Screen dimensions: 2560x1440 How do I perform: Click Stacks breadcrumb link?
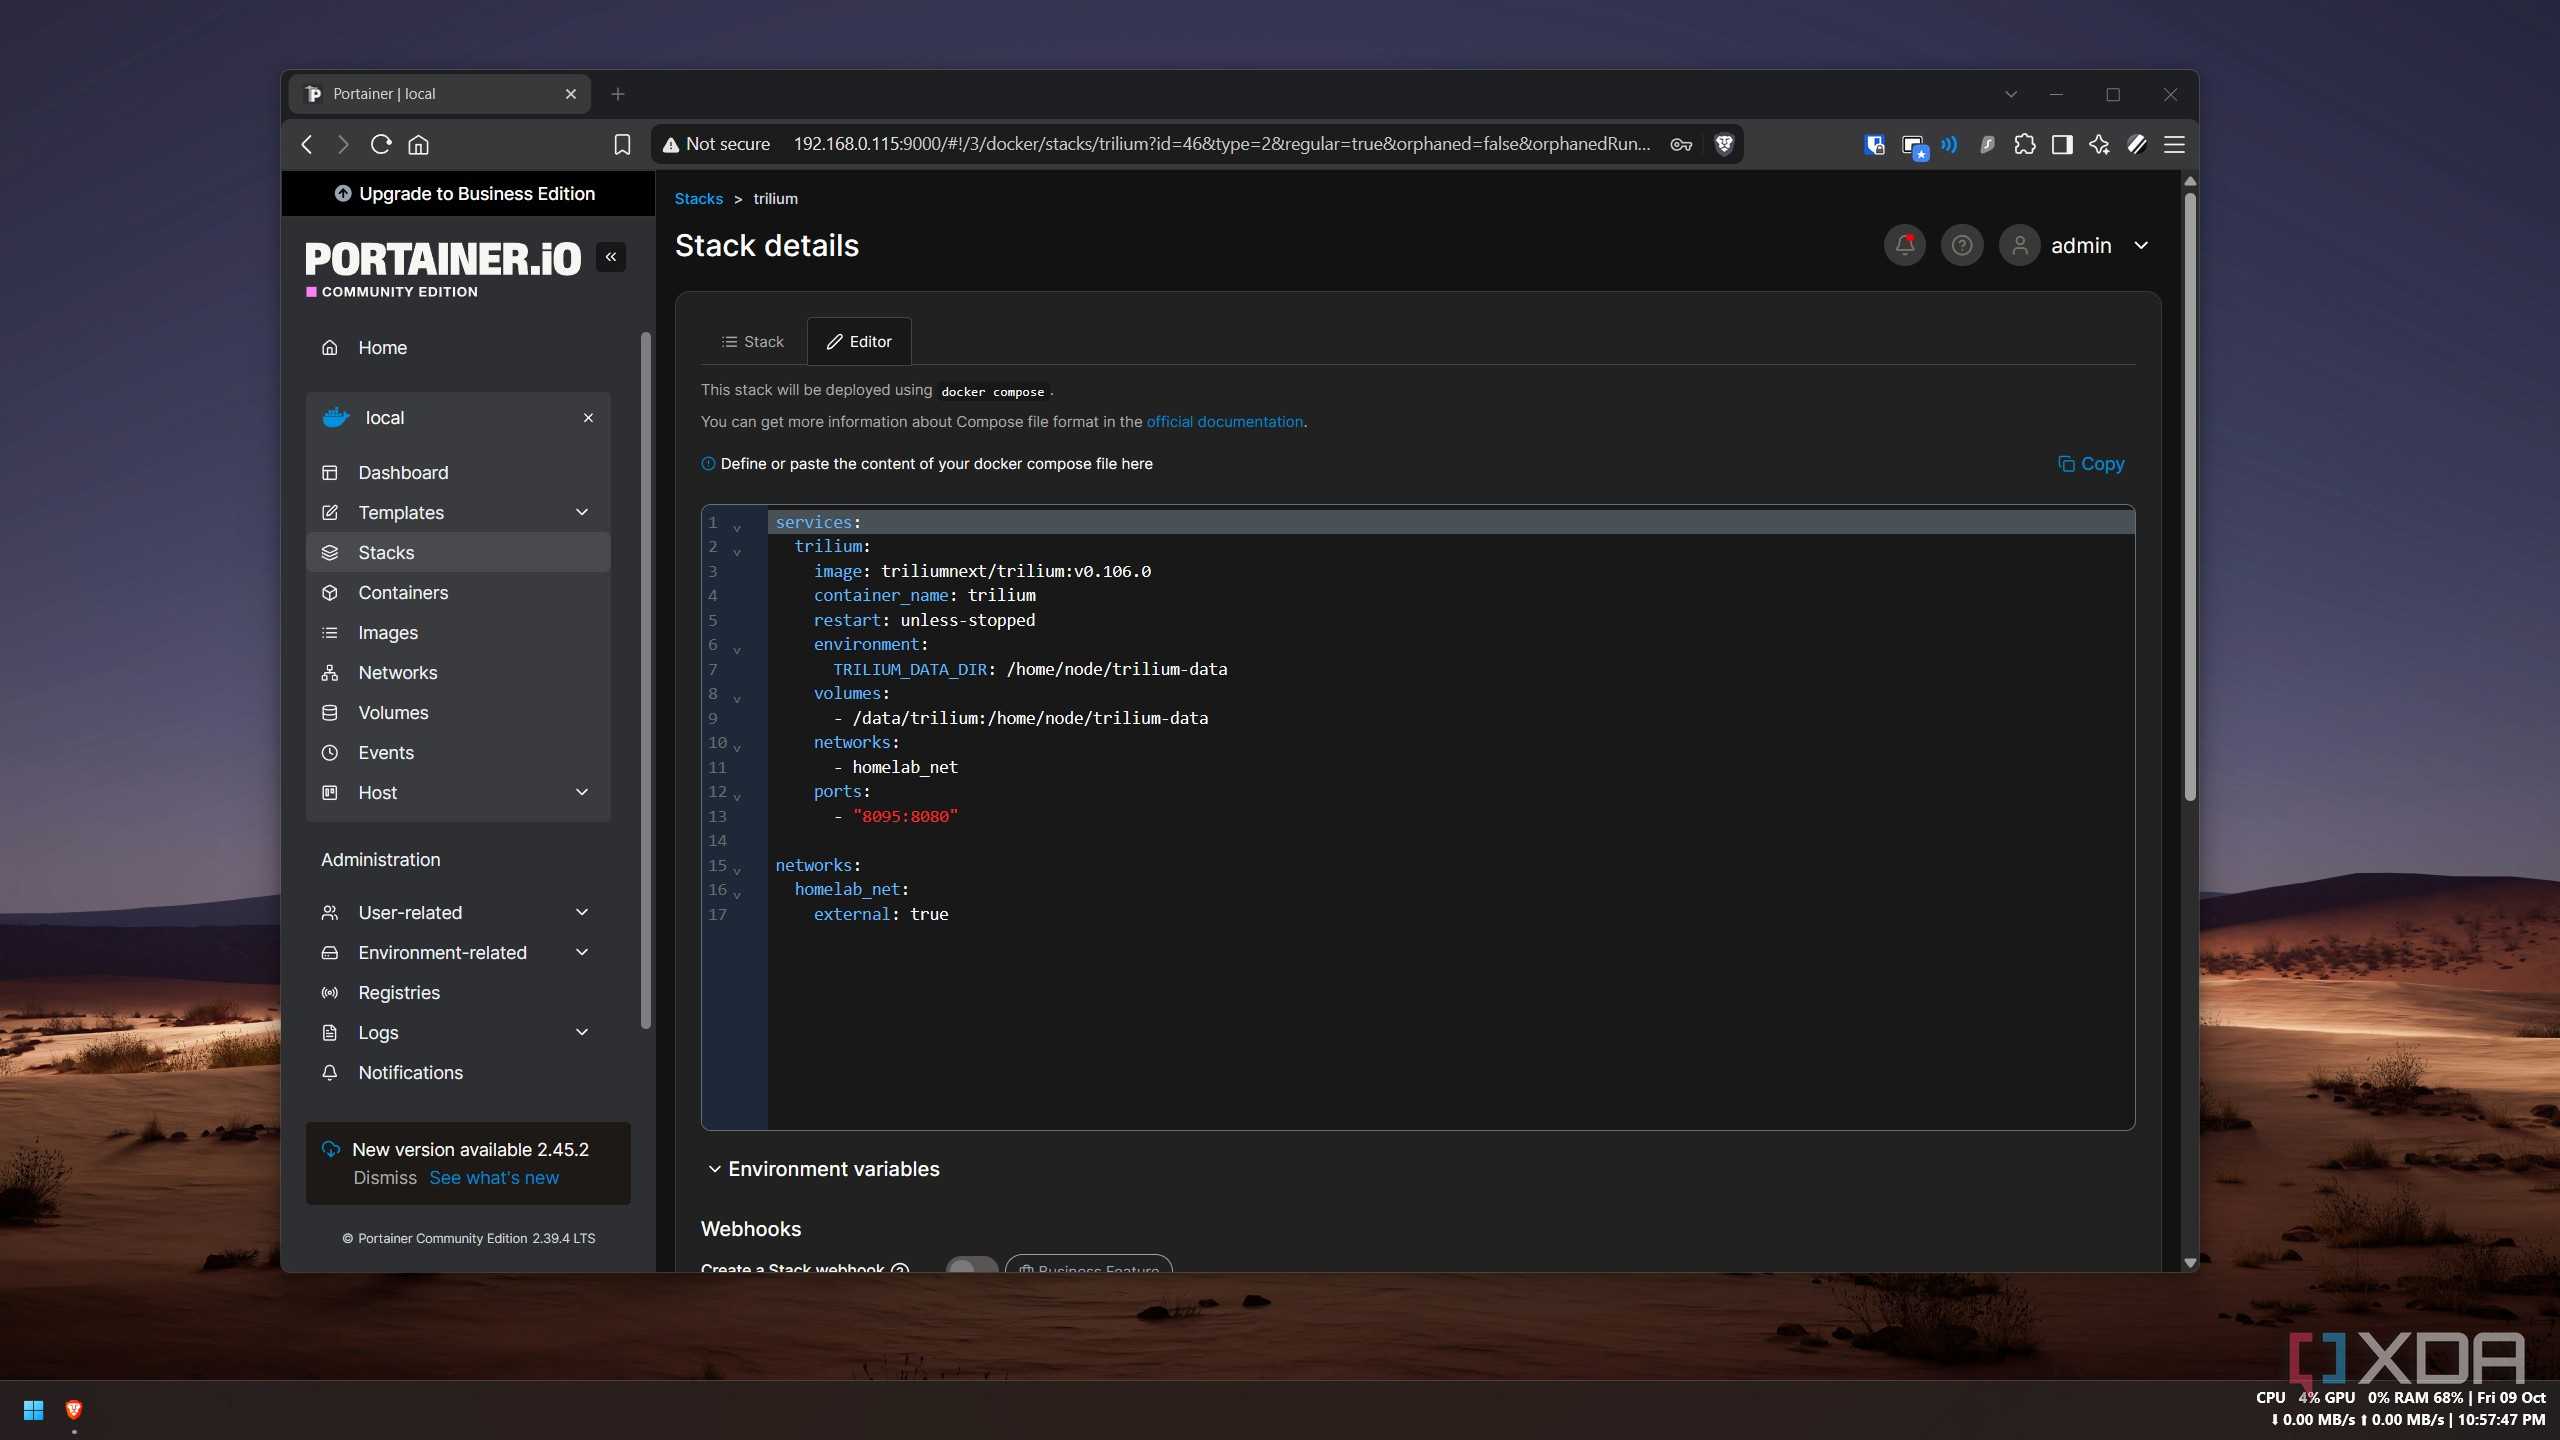698,199
